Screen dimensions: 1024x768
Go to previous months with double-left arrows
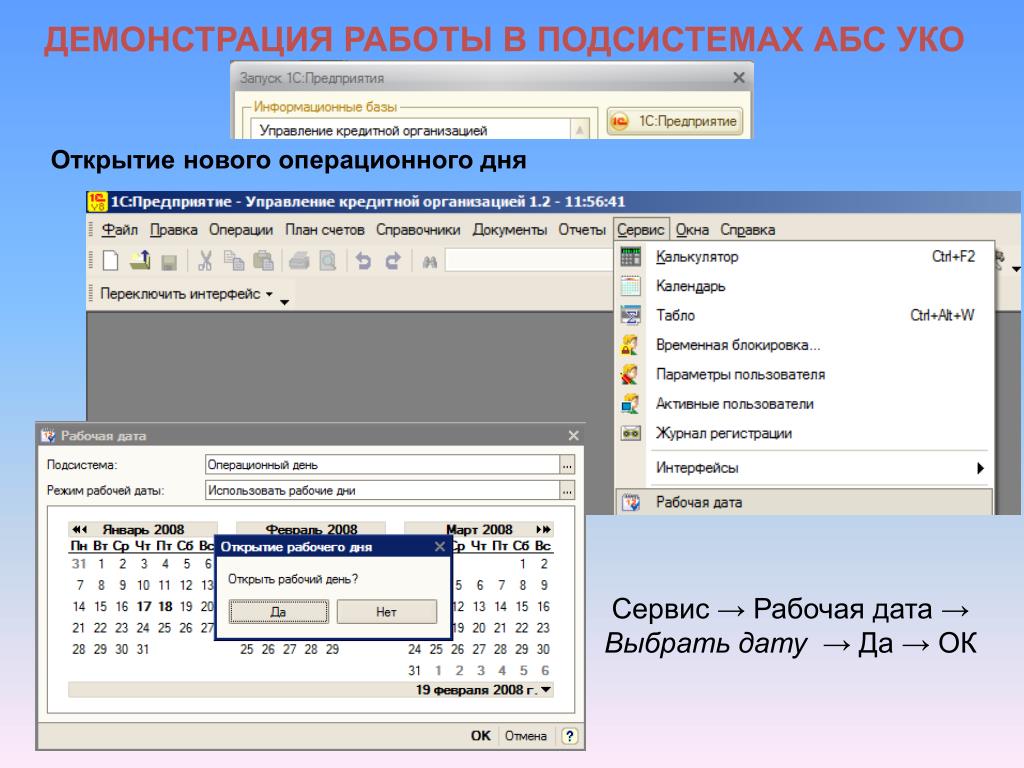point(80,529)
